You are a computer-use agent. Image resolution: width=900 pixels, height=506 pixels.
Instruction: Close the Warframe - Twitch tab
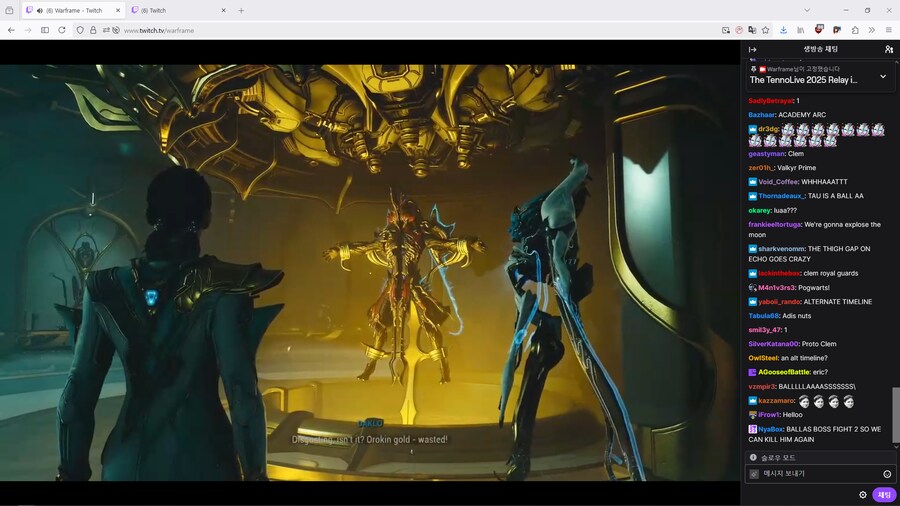[118, 10]
